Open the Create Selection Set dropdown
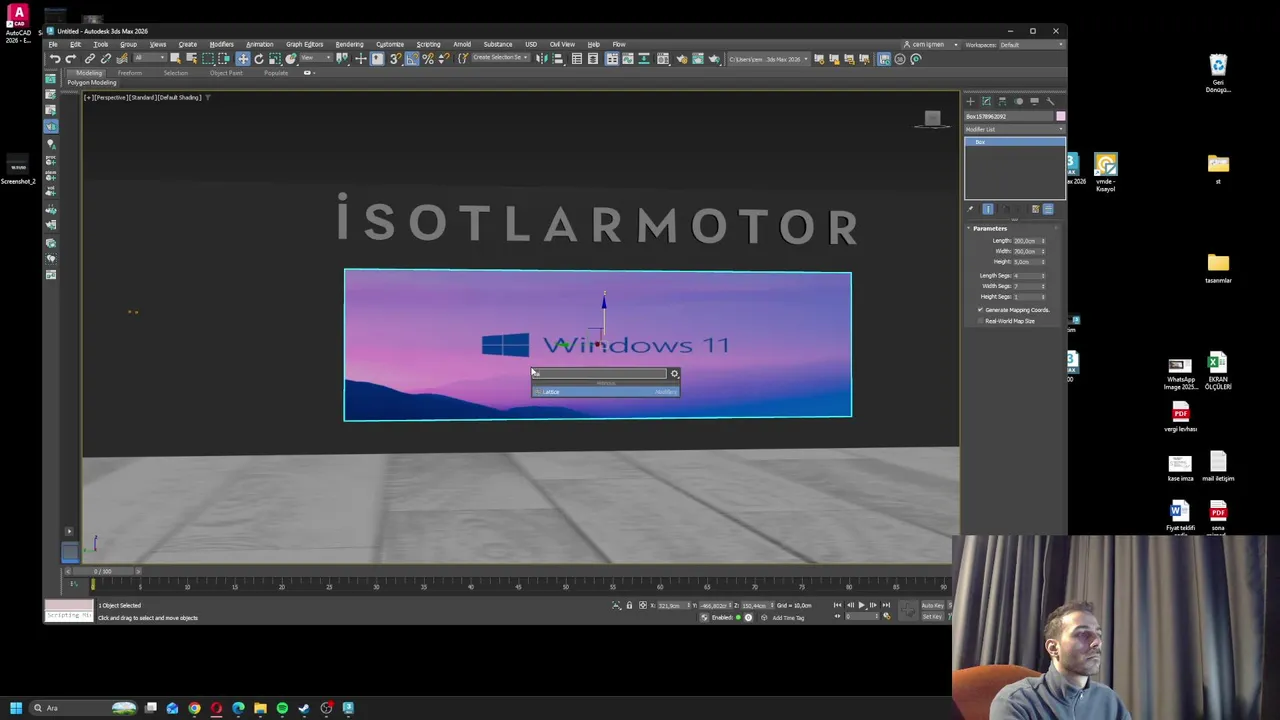Viewport: 1280px width, 720px height. (x=500, y=58)
